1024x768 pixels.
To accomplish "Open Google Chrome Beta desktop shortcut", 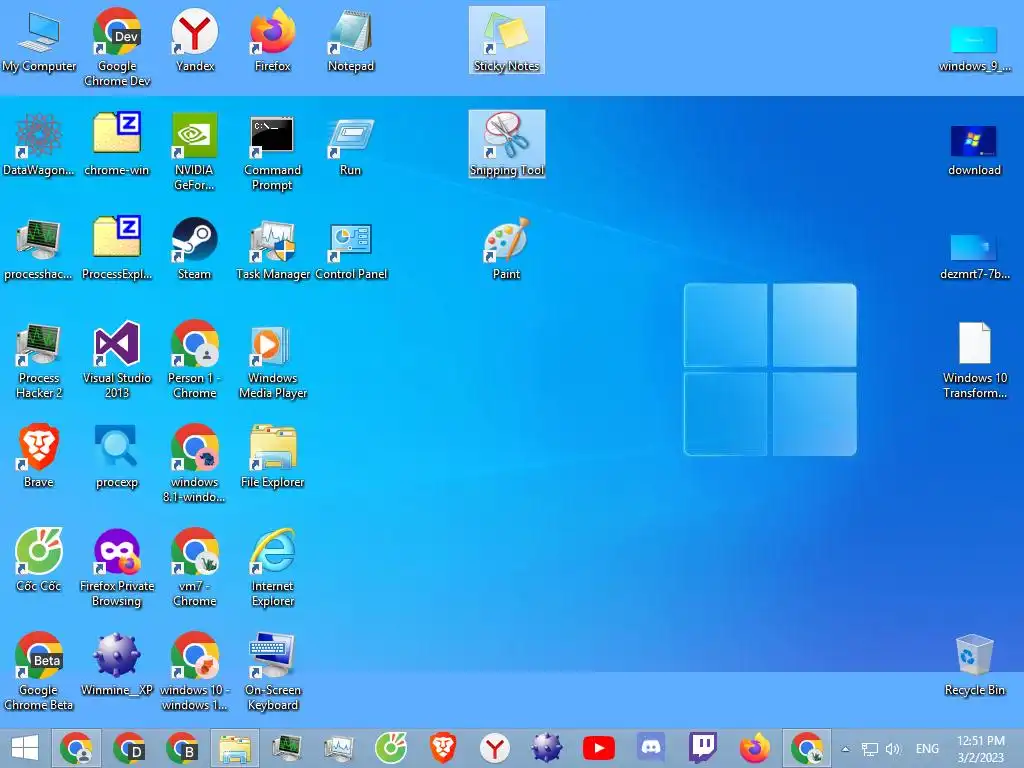I will tap(39, 671).
